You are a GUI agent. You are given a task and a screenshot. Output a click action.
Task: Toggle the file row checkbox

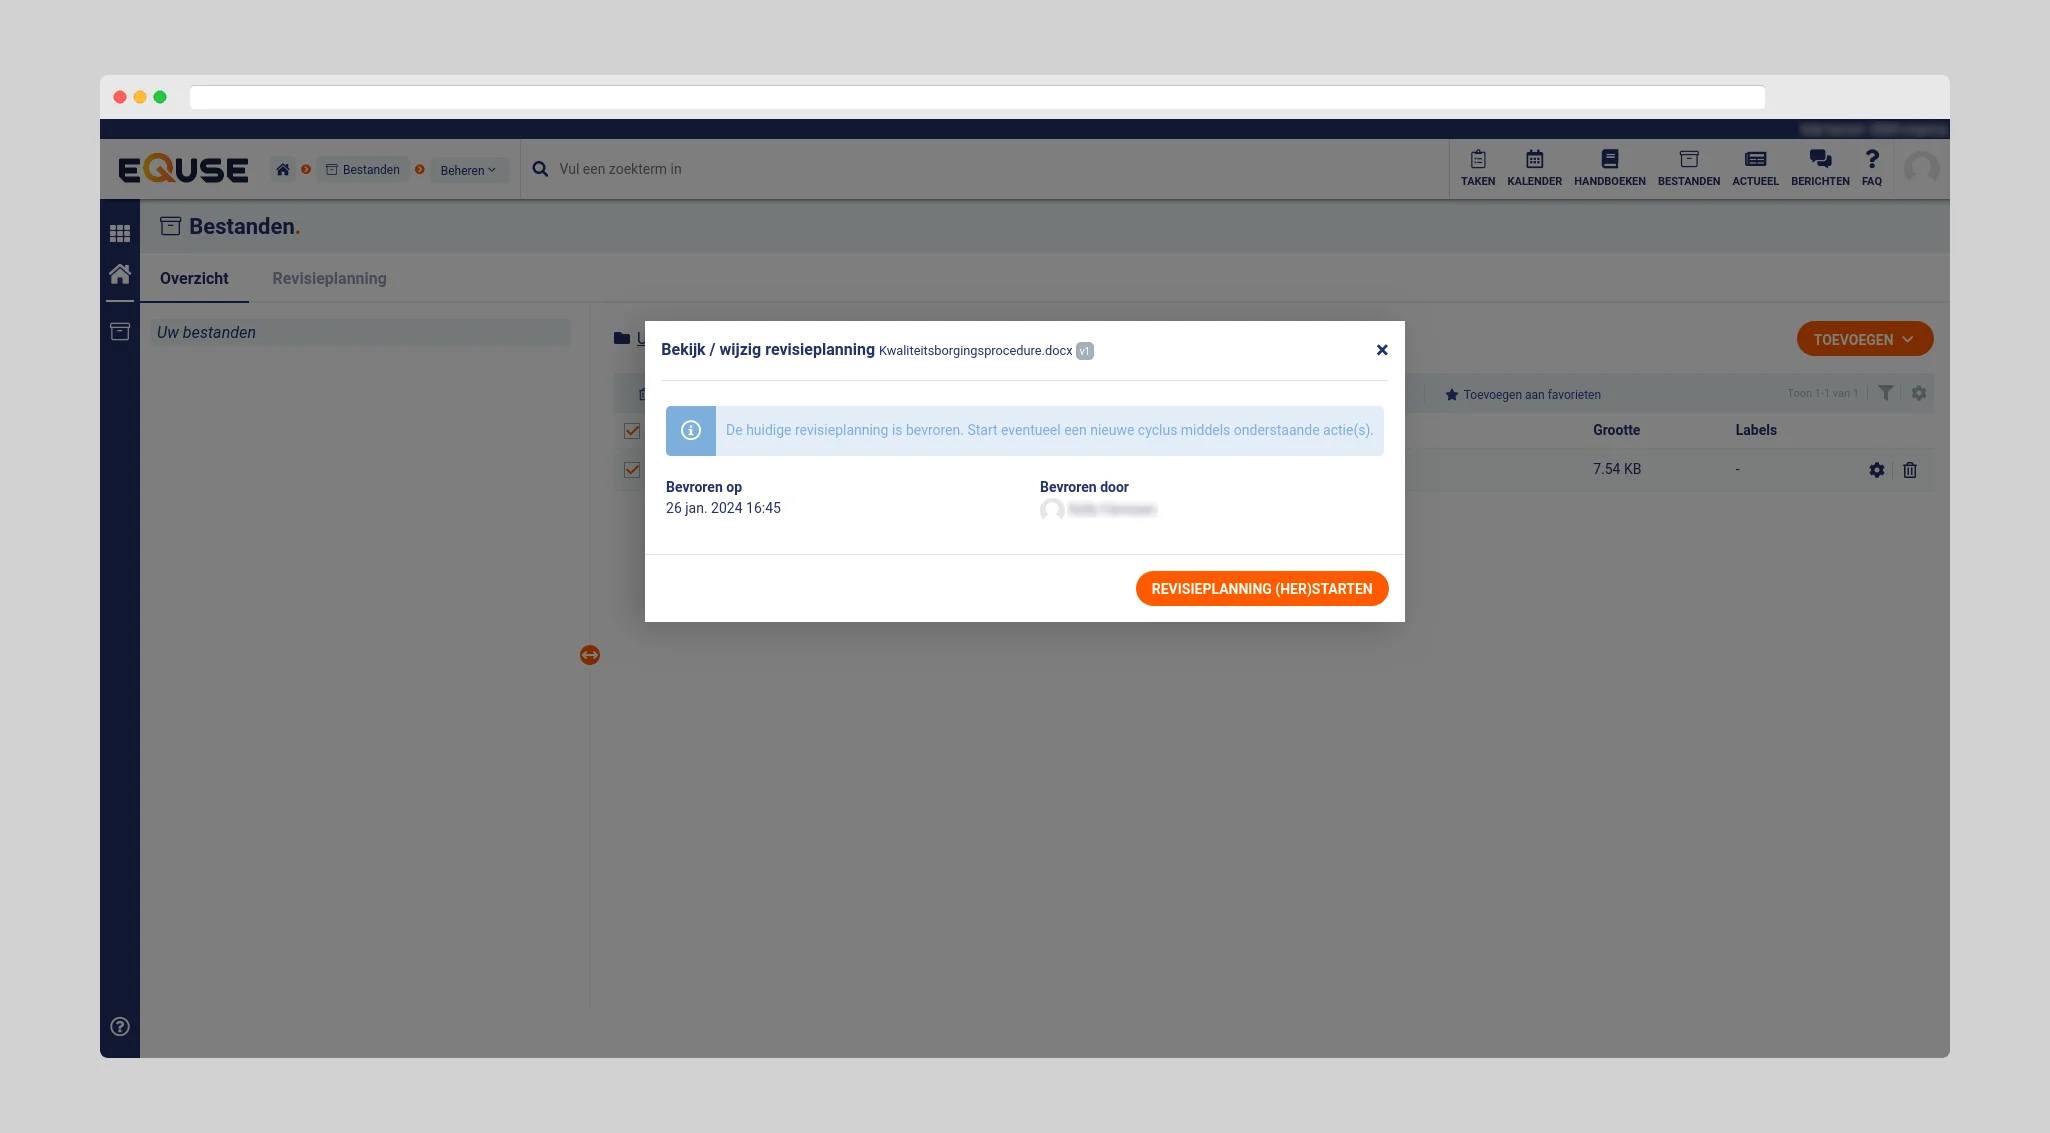coord(632,470)
